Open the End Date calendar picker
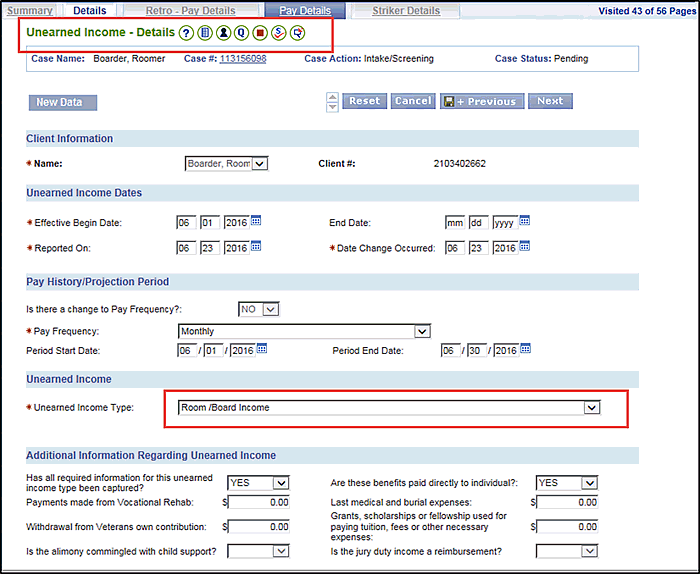The image size is (700, 574). [525, 221]
